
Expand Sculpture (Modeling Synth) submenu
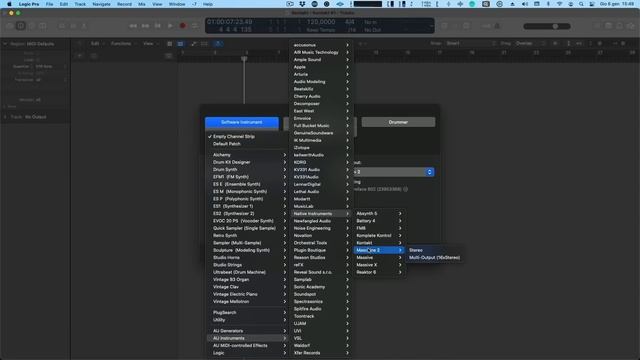pyautogui.click(x=246, y=250)
